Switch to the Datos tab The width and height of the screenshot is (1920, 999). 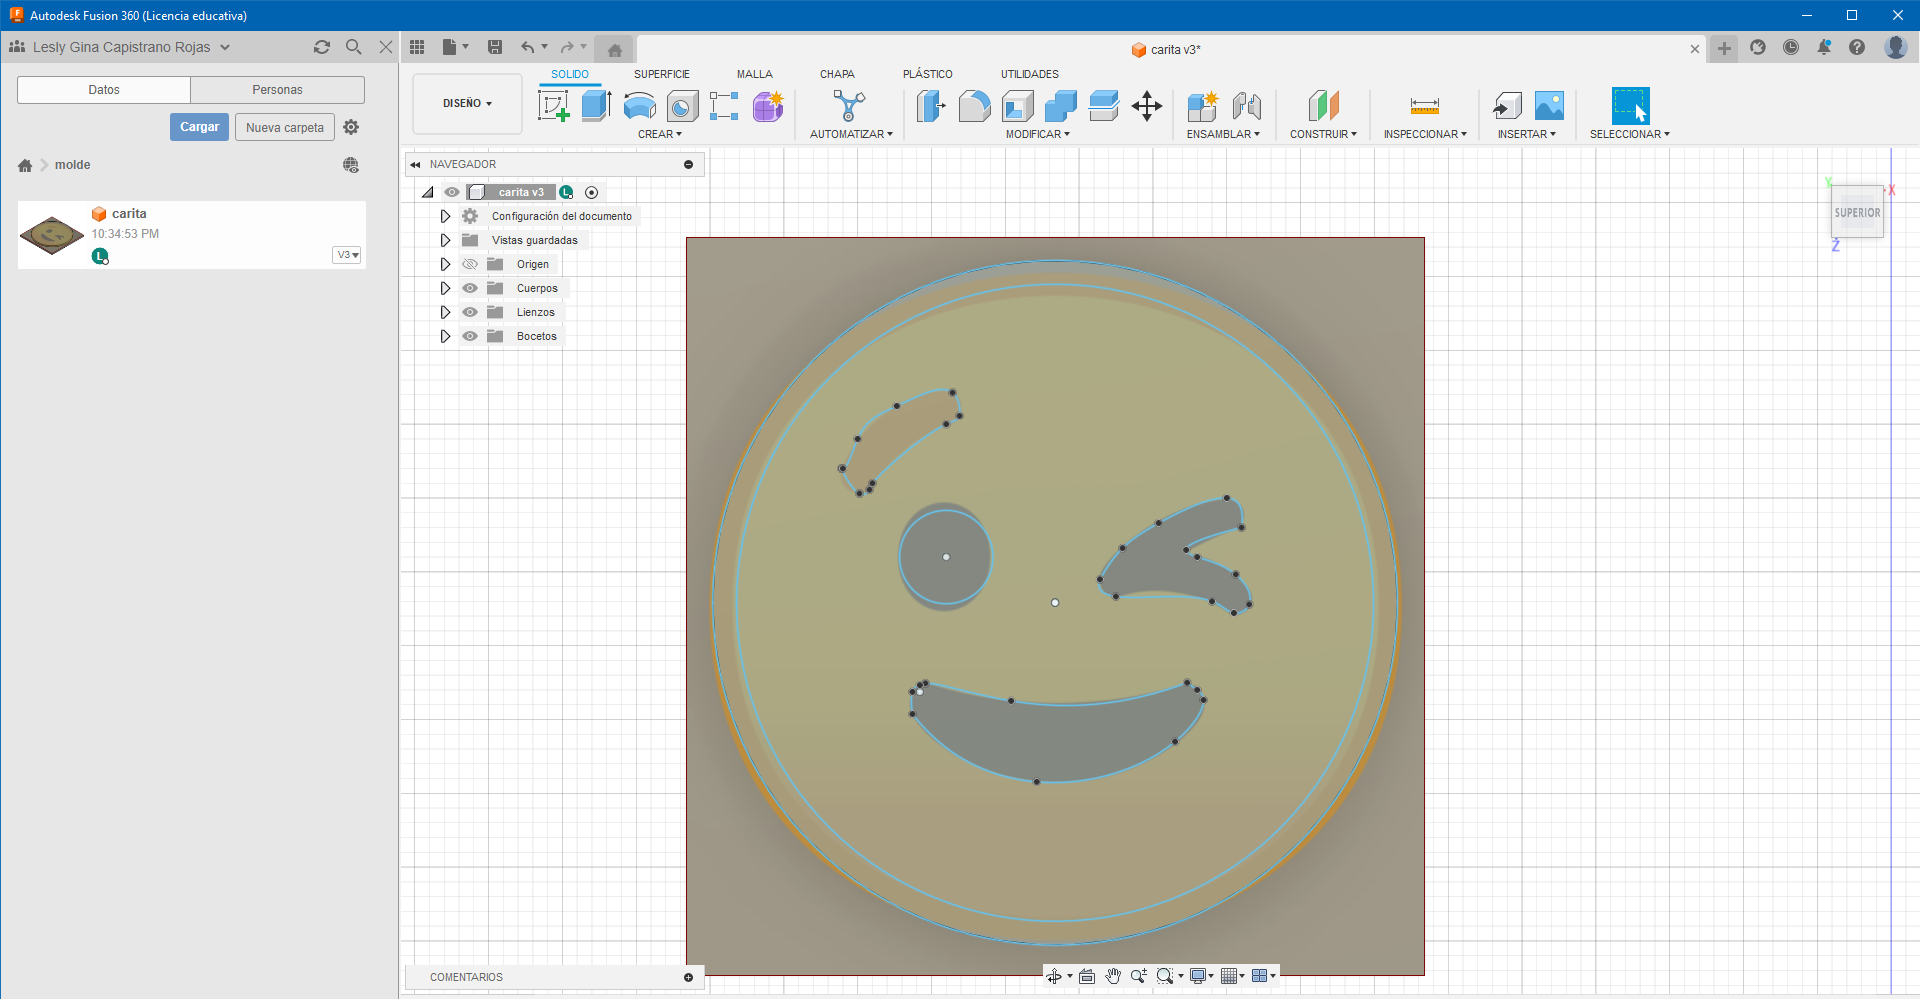point(104,90)
